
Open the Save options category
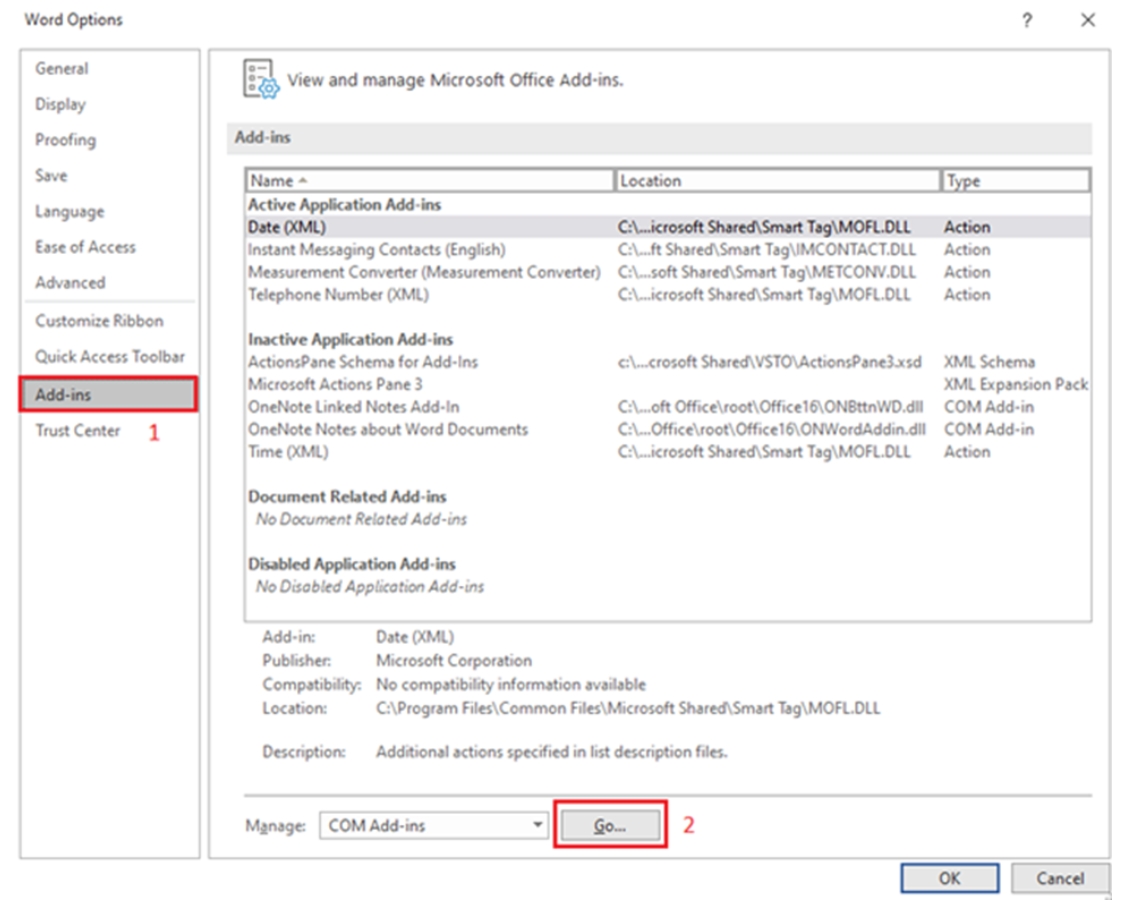click(51, 176)
